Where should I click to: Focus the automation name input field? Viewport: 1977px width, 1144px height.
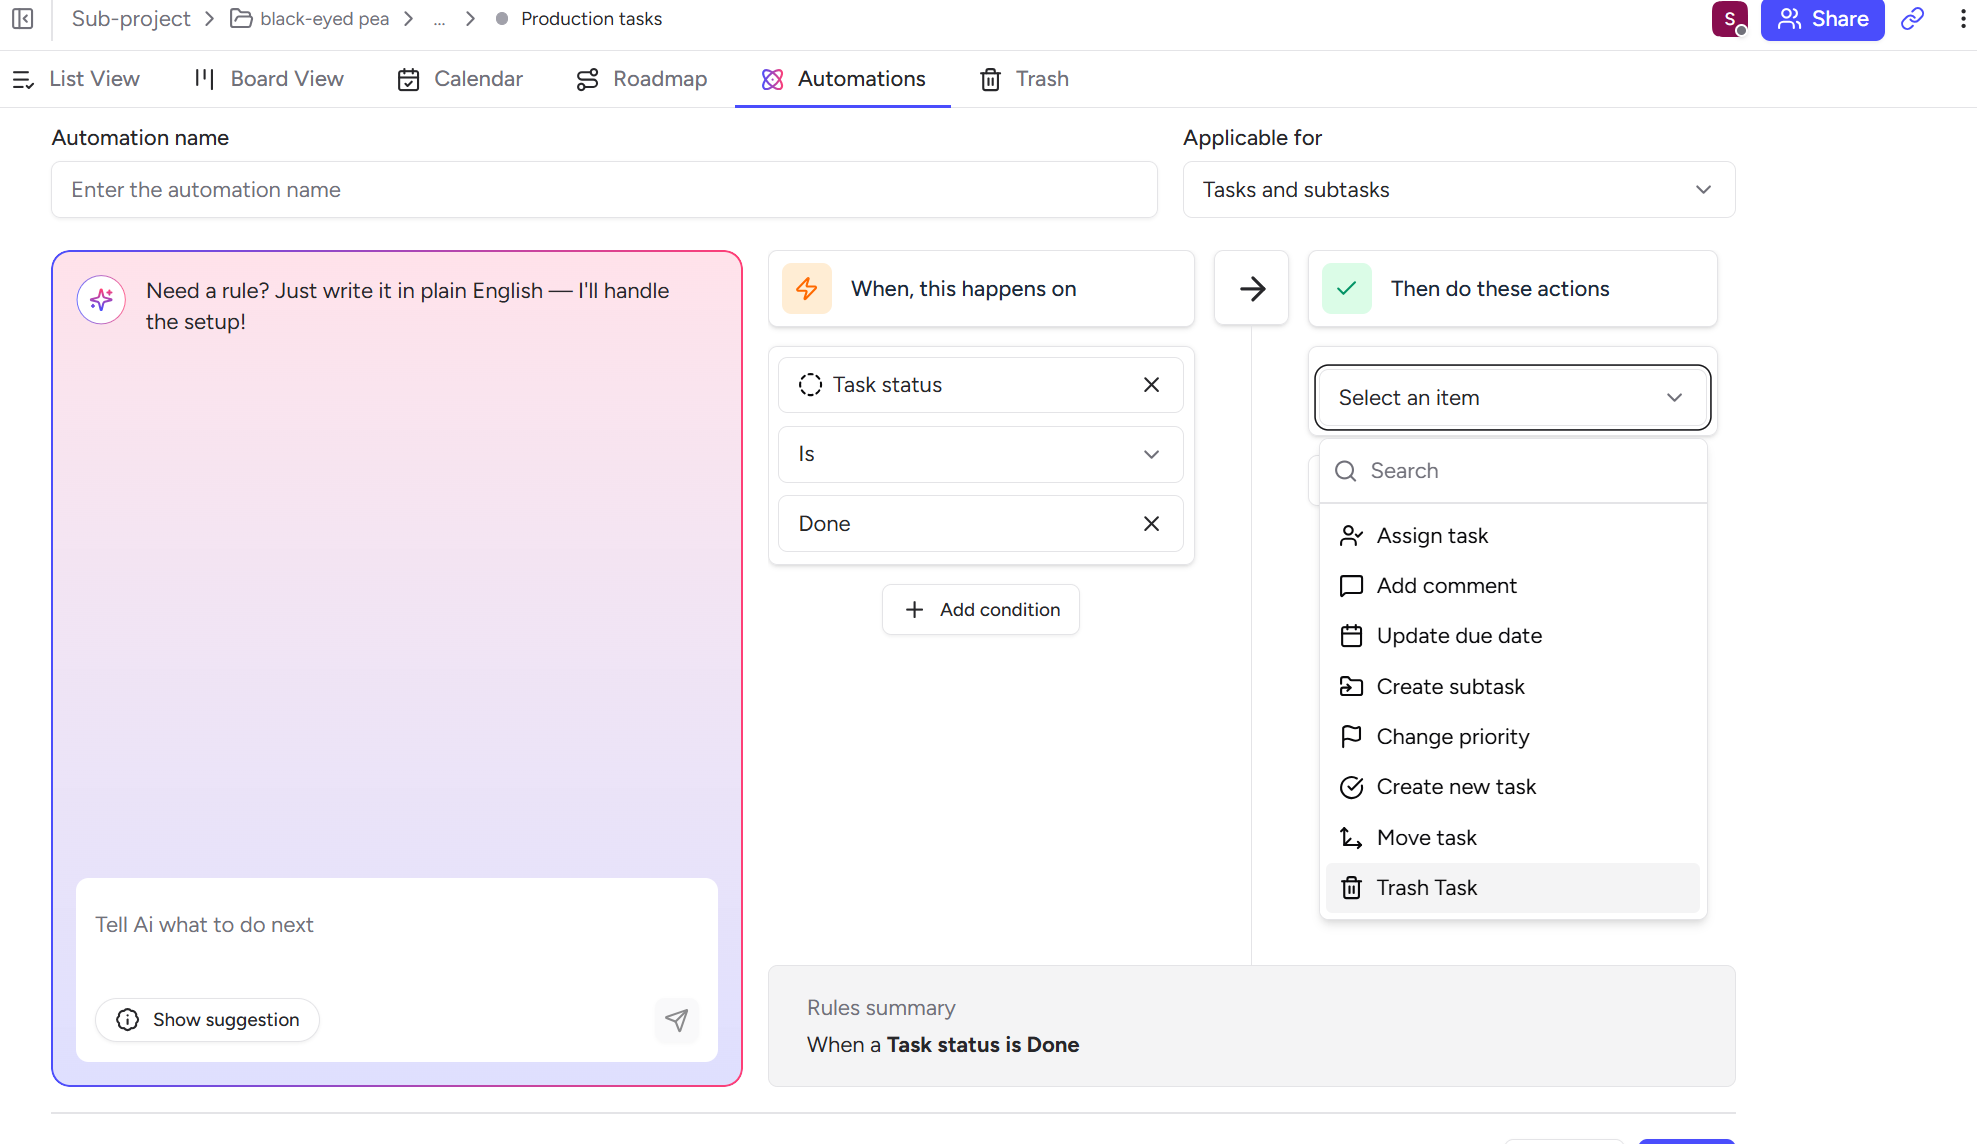604,190
